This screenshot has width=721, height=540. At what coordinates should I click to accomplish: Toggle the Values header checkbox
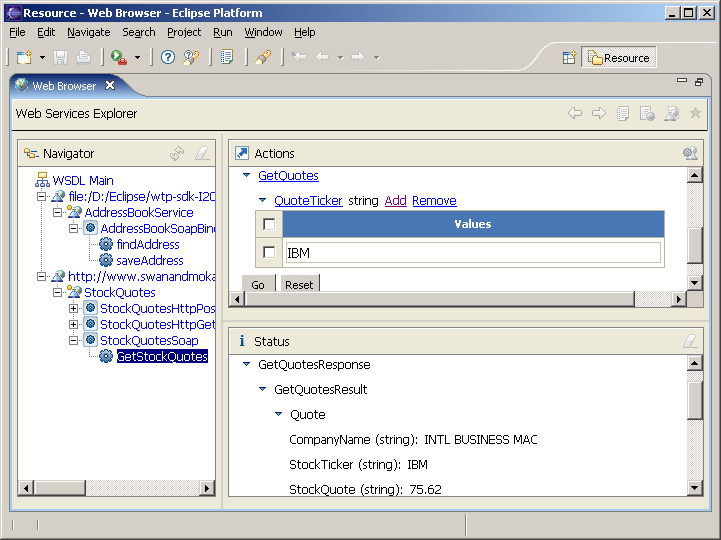coord(269,224)
